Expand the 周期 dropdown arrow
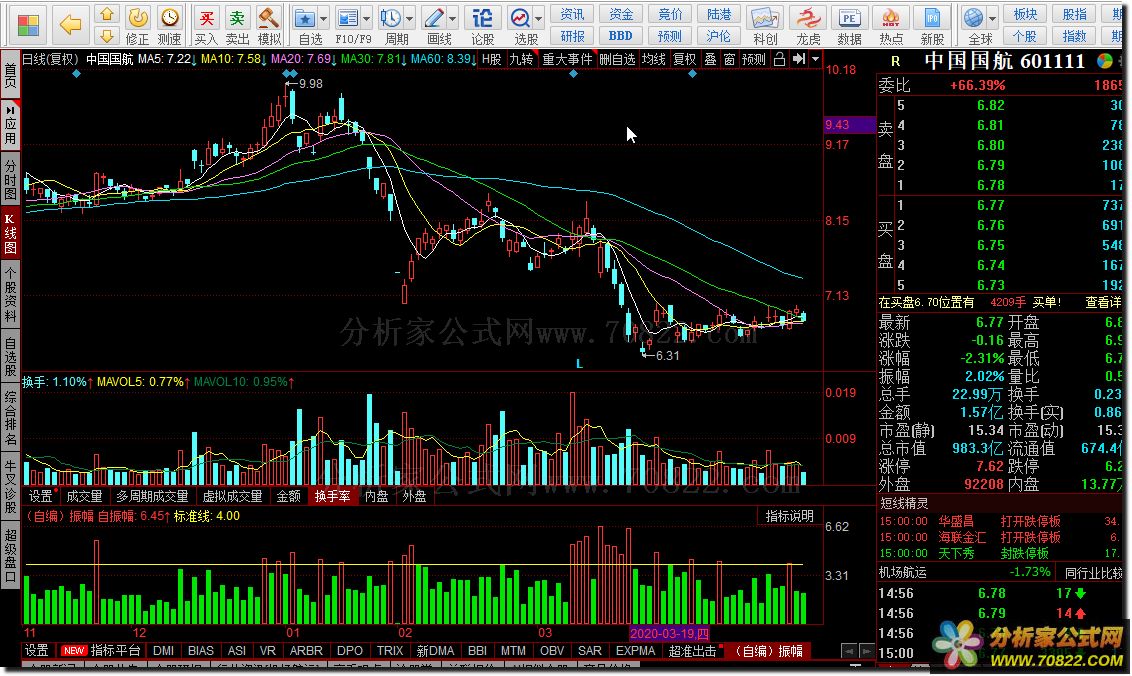This screenshot has width=1132, height=676. pos(409,19)
